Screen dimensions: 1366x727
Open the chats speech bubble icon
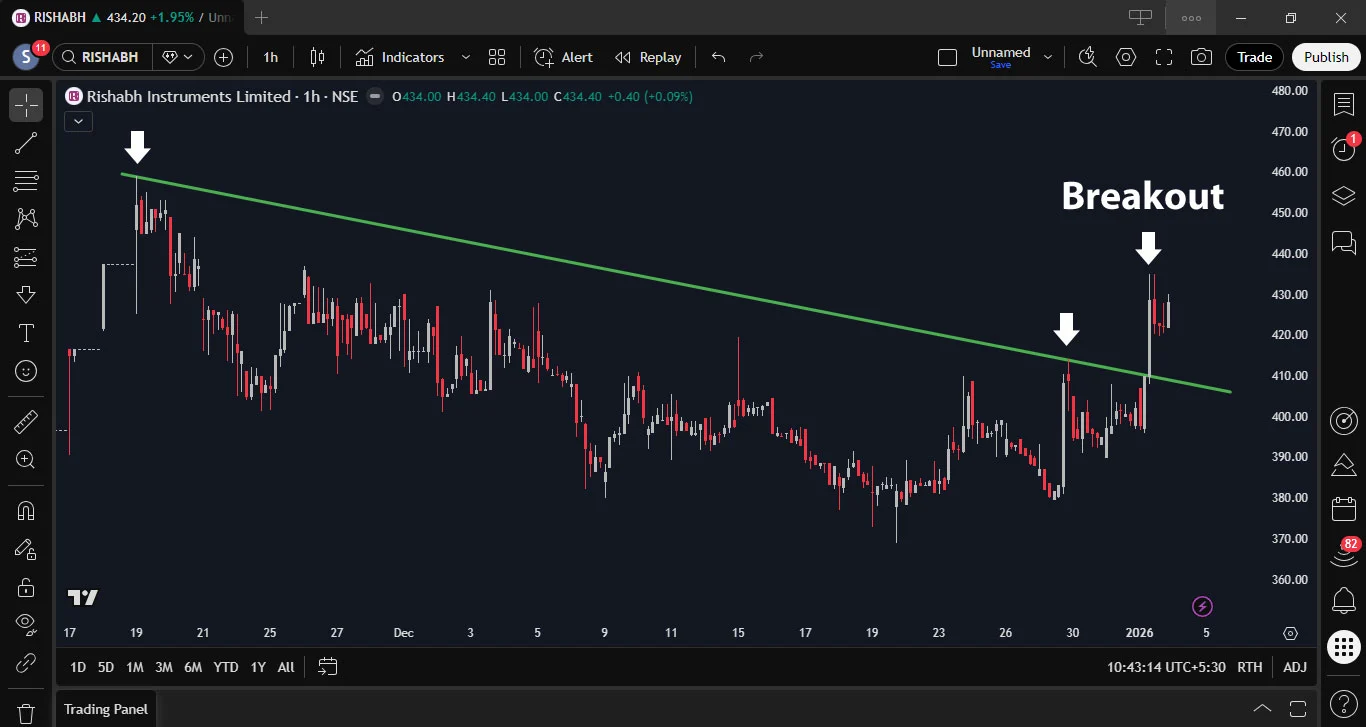(1344, 241)
